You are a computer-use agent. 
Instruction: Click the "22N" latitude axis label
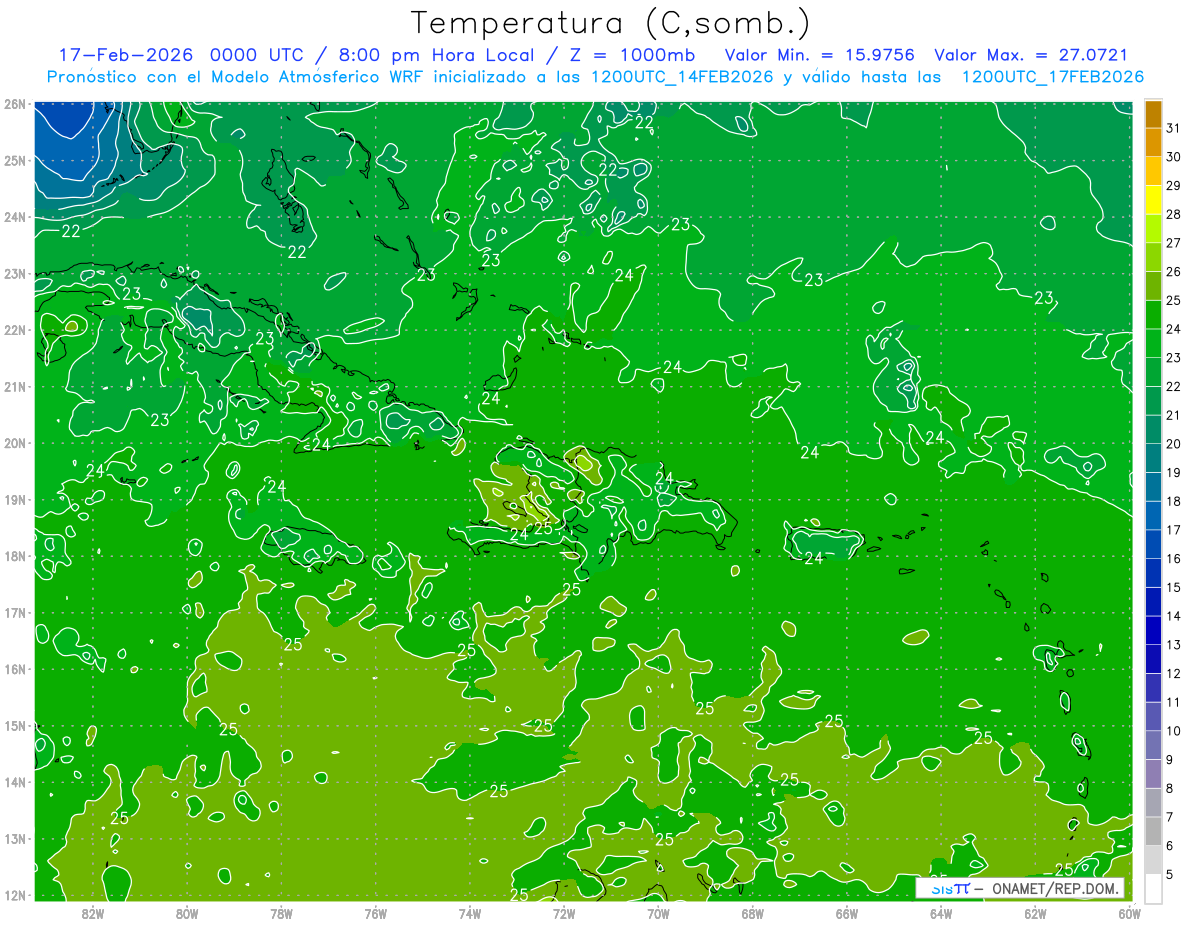pos(15,330)
